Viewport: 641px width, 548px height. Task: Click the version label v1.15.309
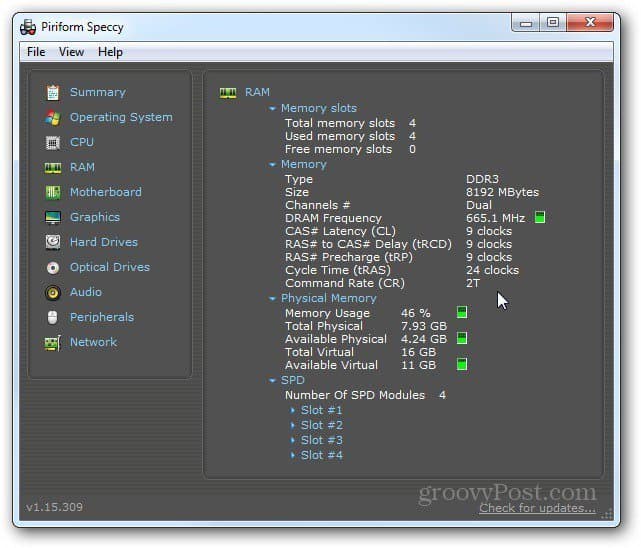coord(54,507)
